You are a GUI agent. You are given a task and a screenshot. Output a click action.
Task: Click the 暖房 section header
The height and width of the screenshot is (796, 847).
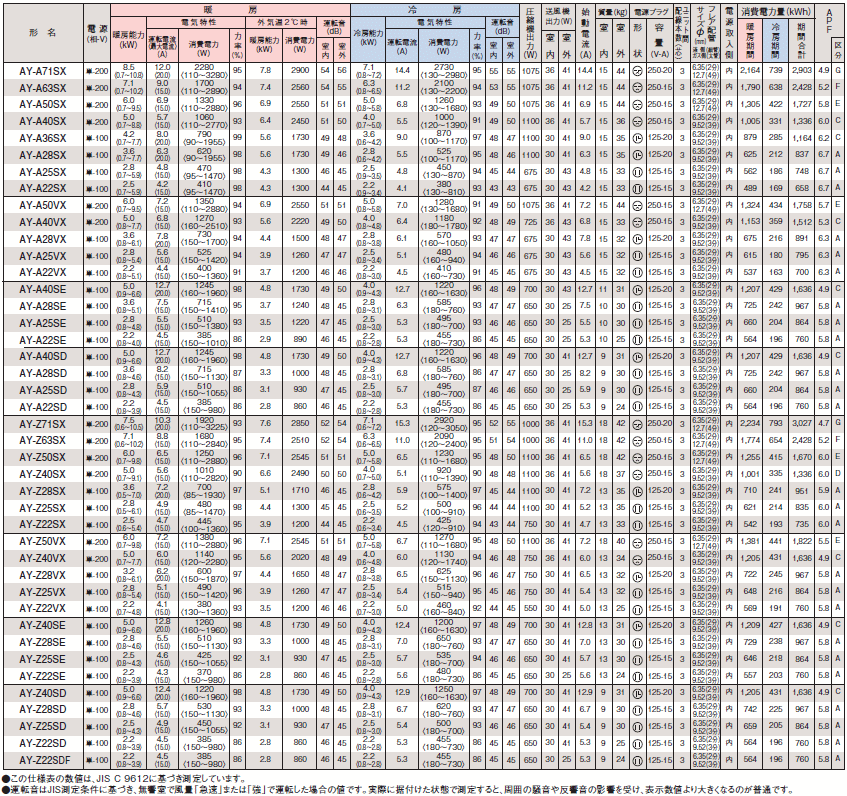(x=231, y=10)
